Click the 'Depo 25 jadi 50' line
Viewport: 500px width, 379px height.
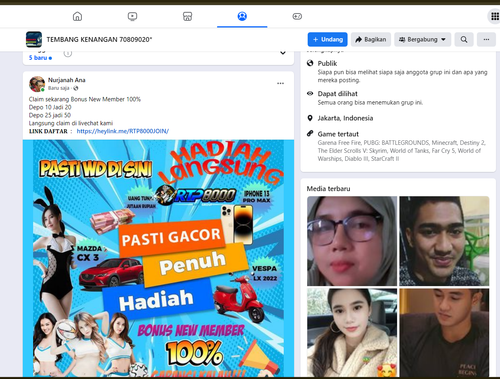coord(50,115)
